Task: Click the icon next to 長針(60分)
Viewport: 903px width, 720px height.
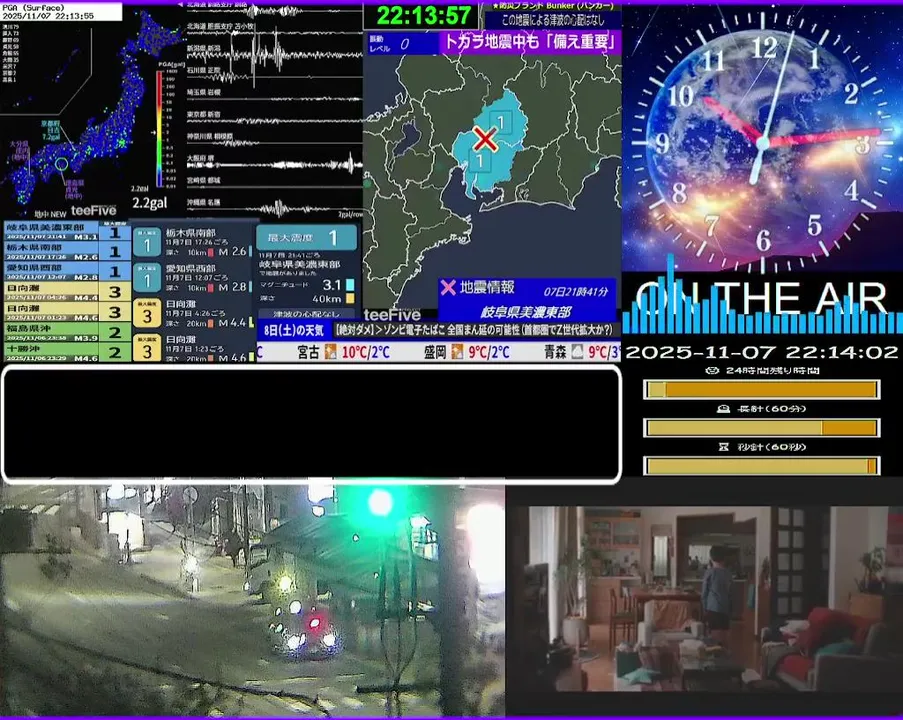Action: tap(723, 409)
